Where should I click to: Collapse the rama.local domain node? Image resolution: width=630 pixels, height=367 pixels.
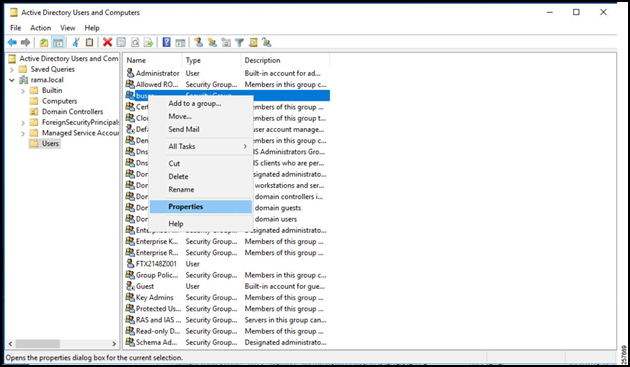(12, 80)
